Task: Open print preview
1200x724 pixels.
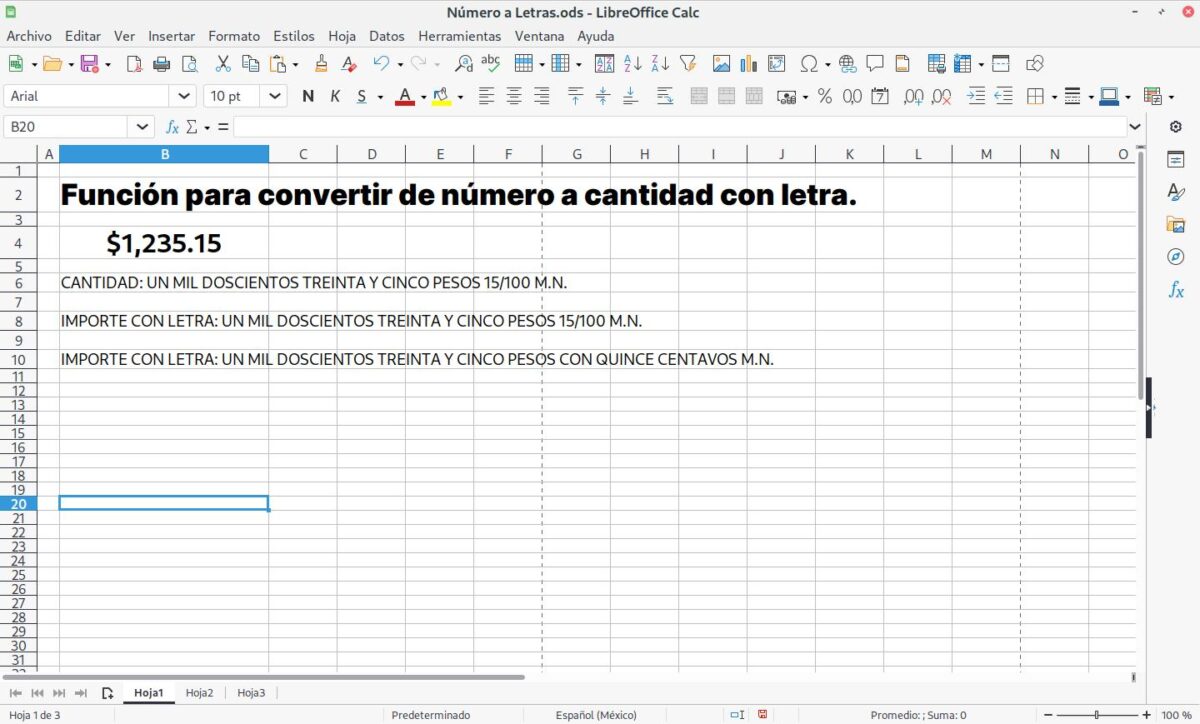Action: (189, 64)
